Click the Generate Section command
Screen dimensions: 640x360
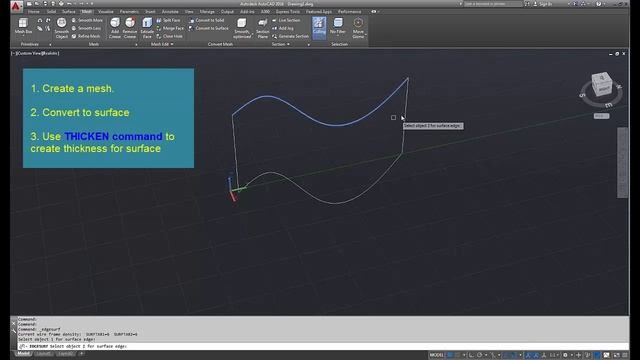(290, 36)
